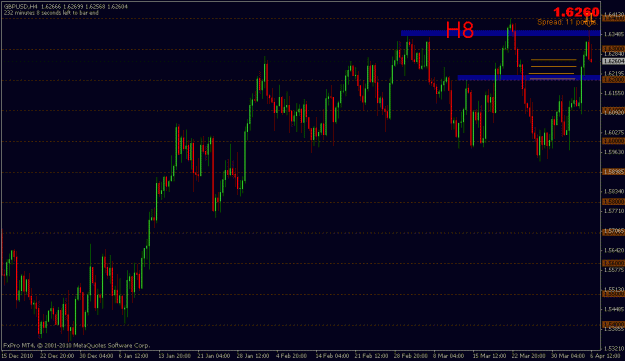Image resolution: width=625 pixels, height=361 pixels.
Task: Click the 14 Feb 04:00 label on time axis
Action: 332,355
